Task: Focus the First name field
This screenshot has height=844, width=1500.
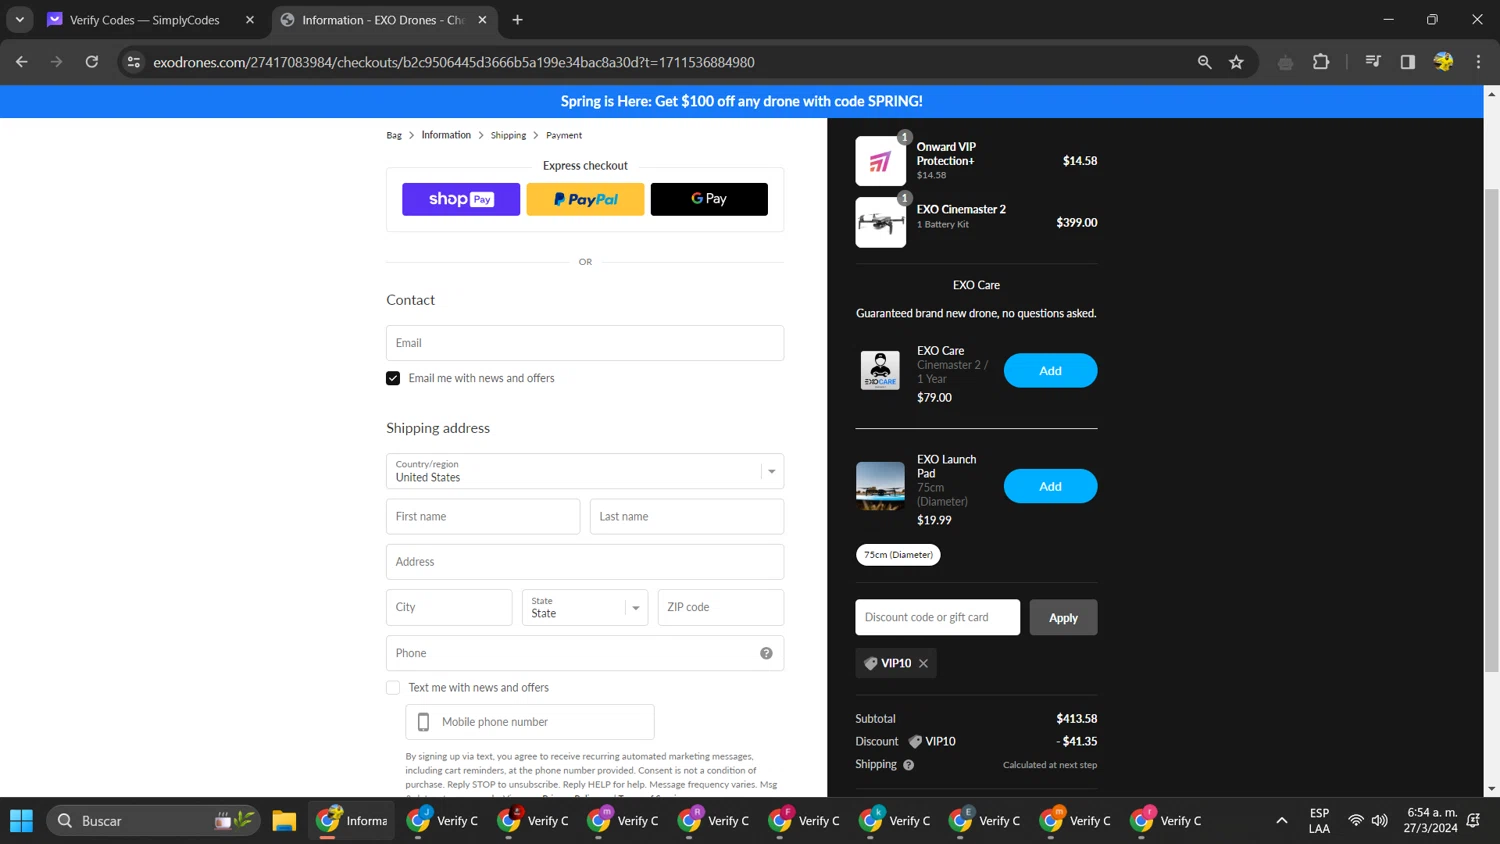Action: [x=483, y=517]
